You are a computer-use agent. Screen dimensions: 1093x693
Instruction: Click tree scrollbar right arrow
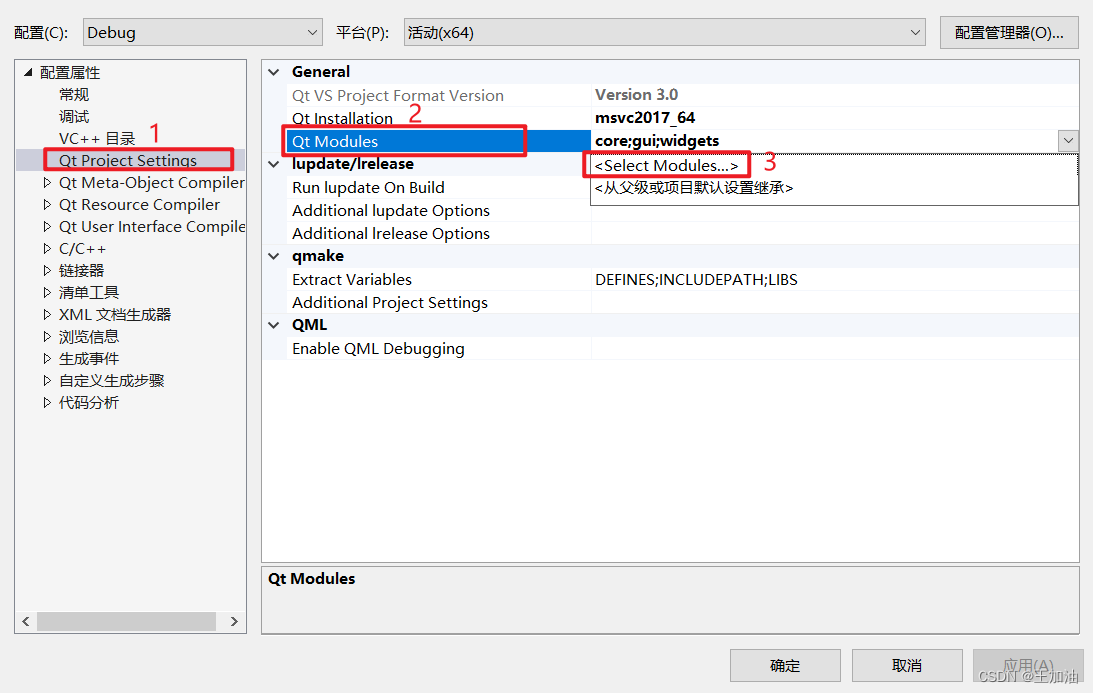point(234,621)
